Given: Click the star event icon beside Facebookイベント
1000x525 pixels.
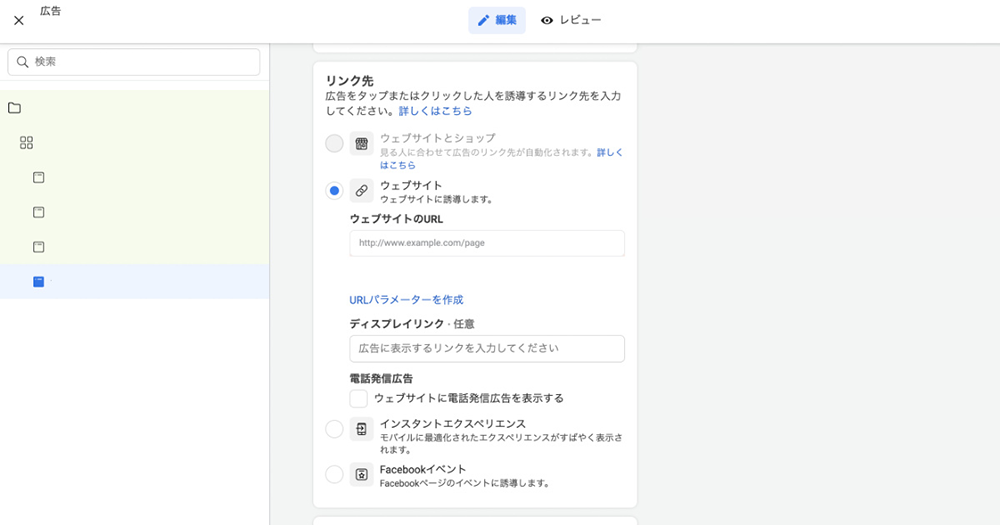Looking at the screenshot, I should click(362, 475).
